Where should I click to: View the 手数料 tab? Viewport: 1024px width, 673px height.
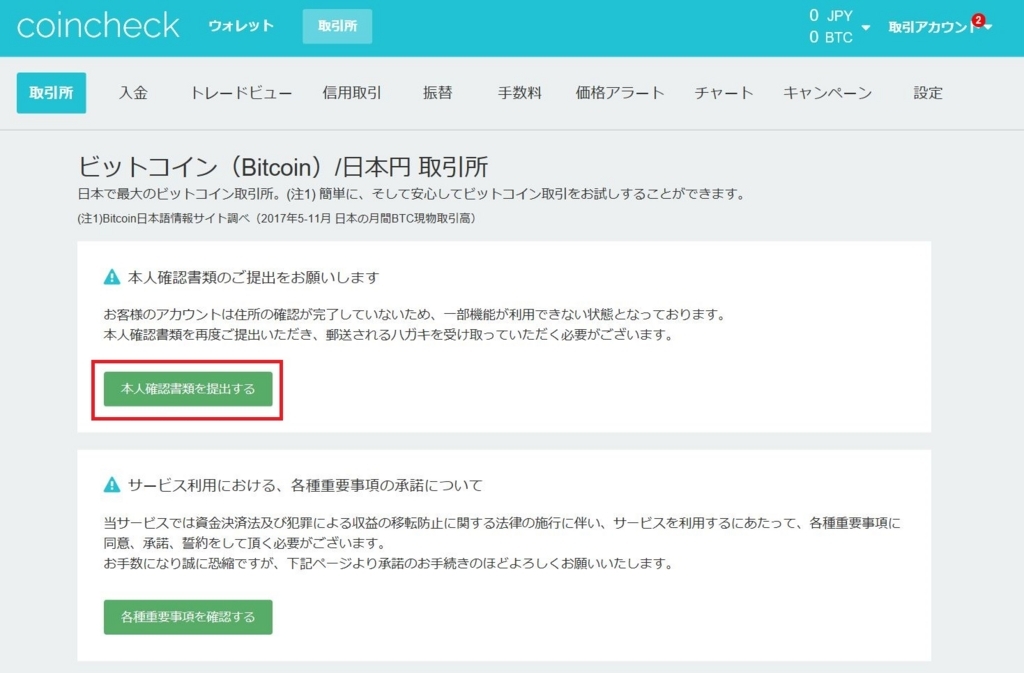(520, 93)
